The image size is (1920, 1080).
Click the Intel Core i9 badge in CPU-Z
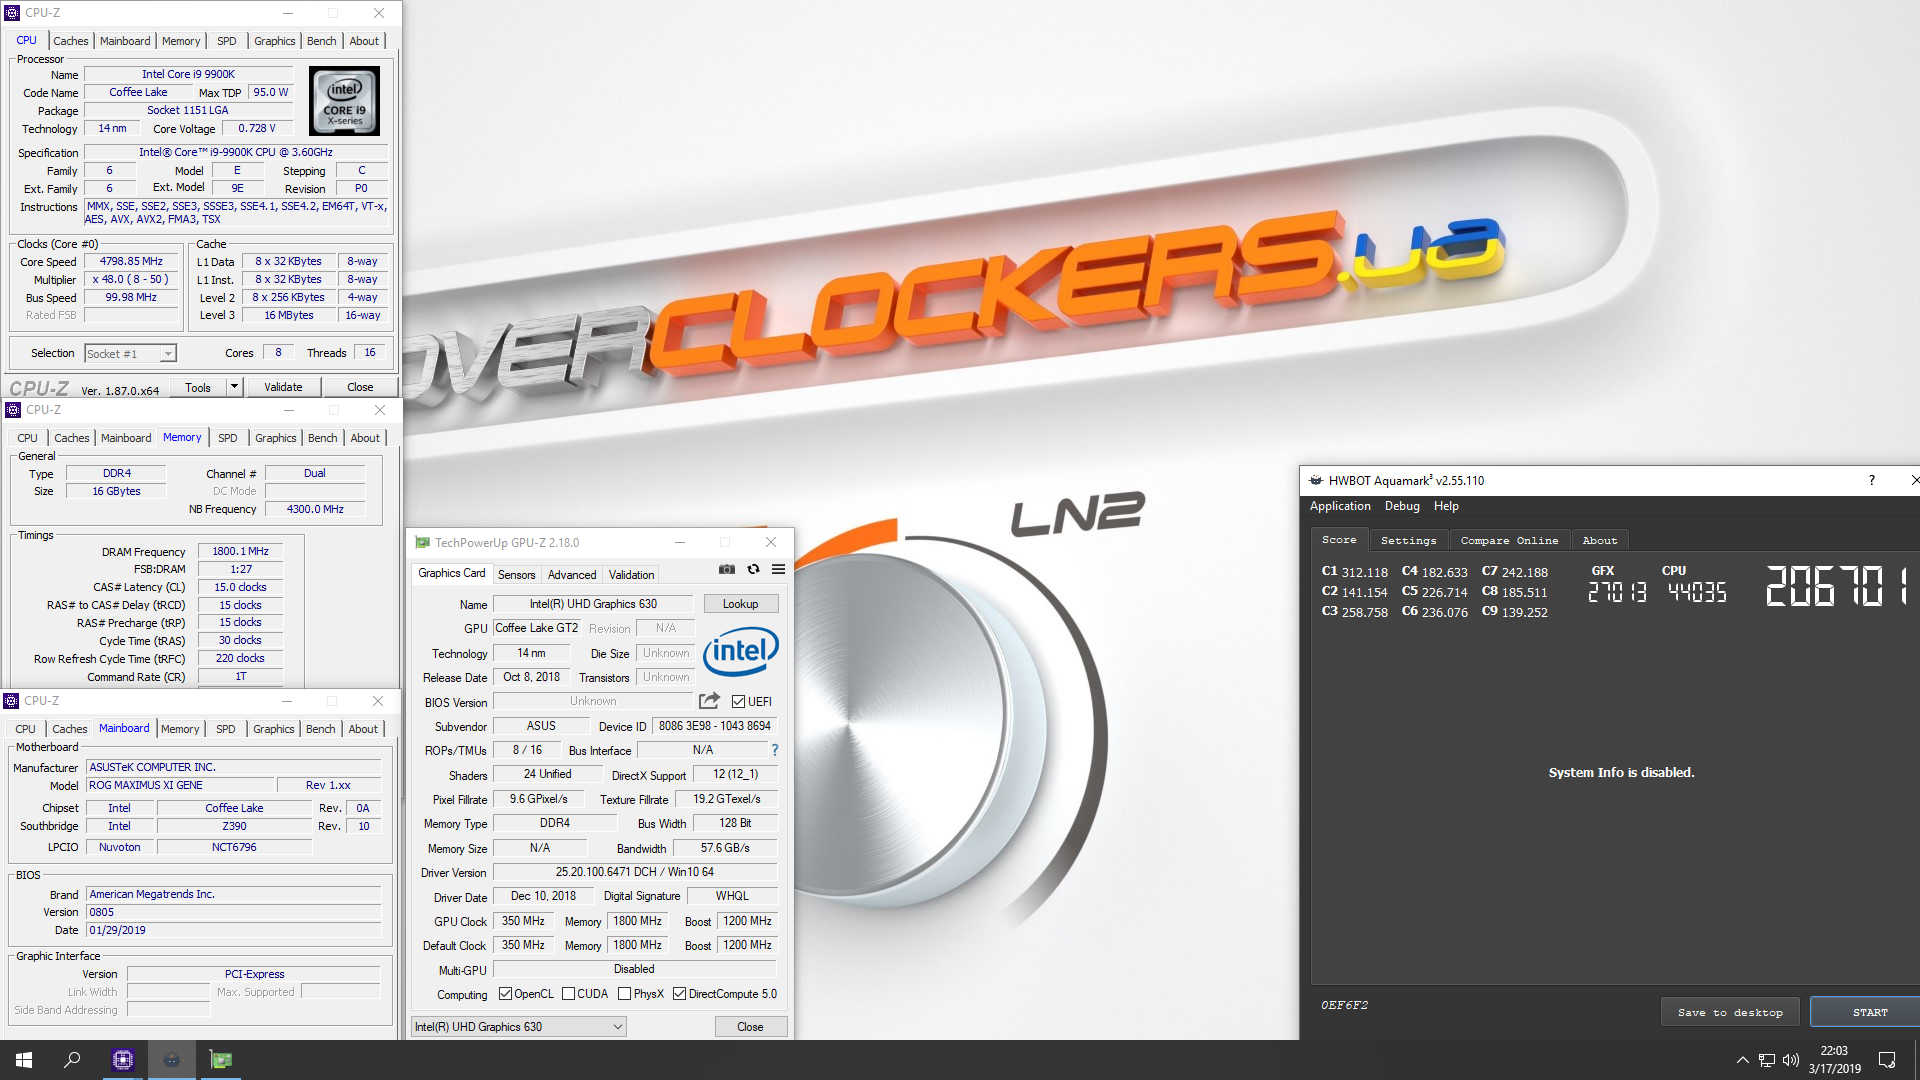click(344, 101)
